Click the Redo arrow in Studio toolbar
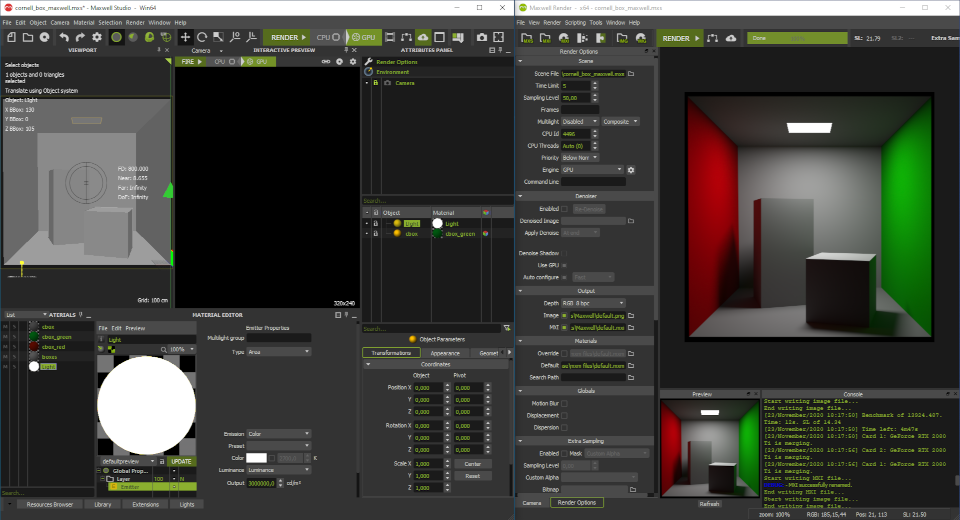Viewport: 960px width, 520px height. (x=80, y=37)
